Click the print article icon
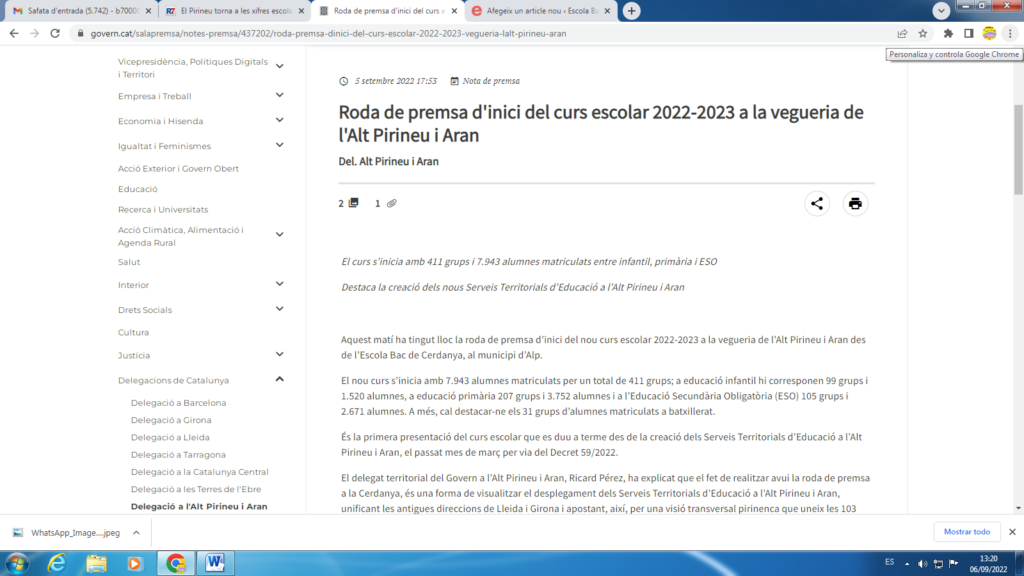 tap(855, 204)
